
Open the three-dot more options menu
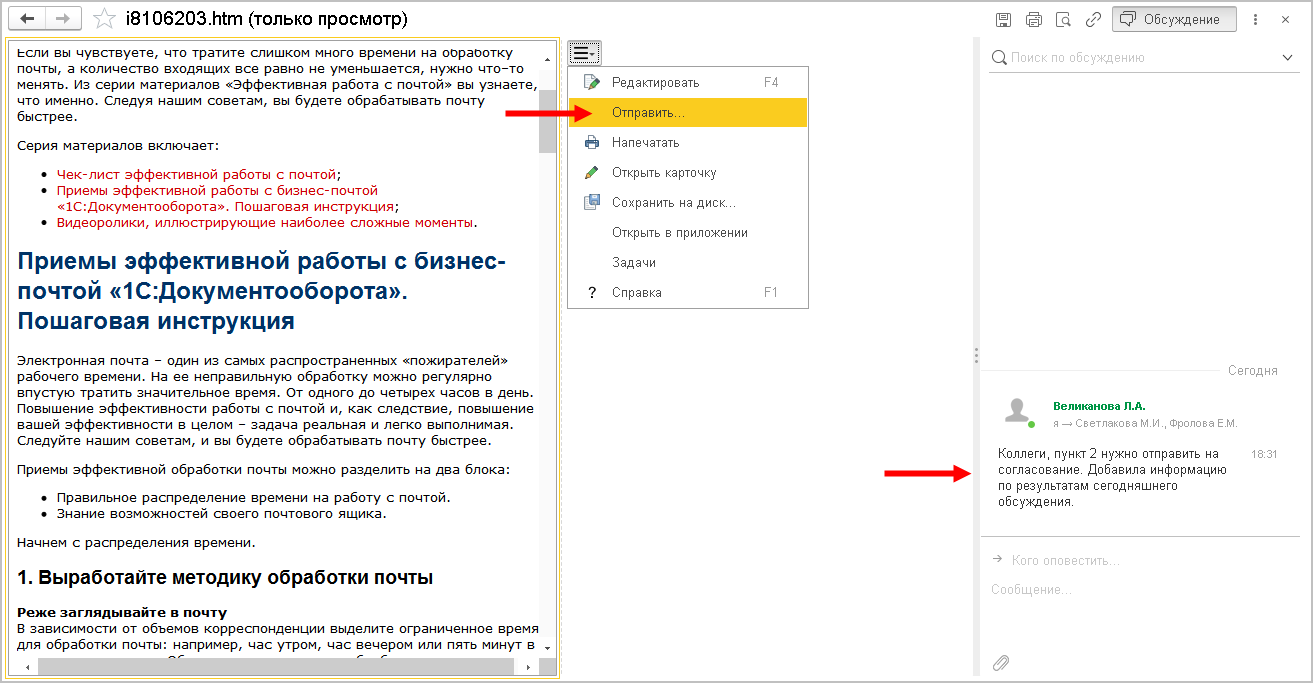pyautogui.click(x=1256, y=19)
